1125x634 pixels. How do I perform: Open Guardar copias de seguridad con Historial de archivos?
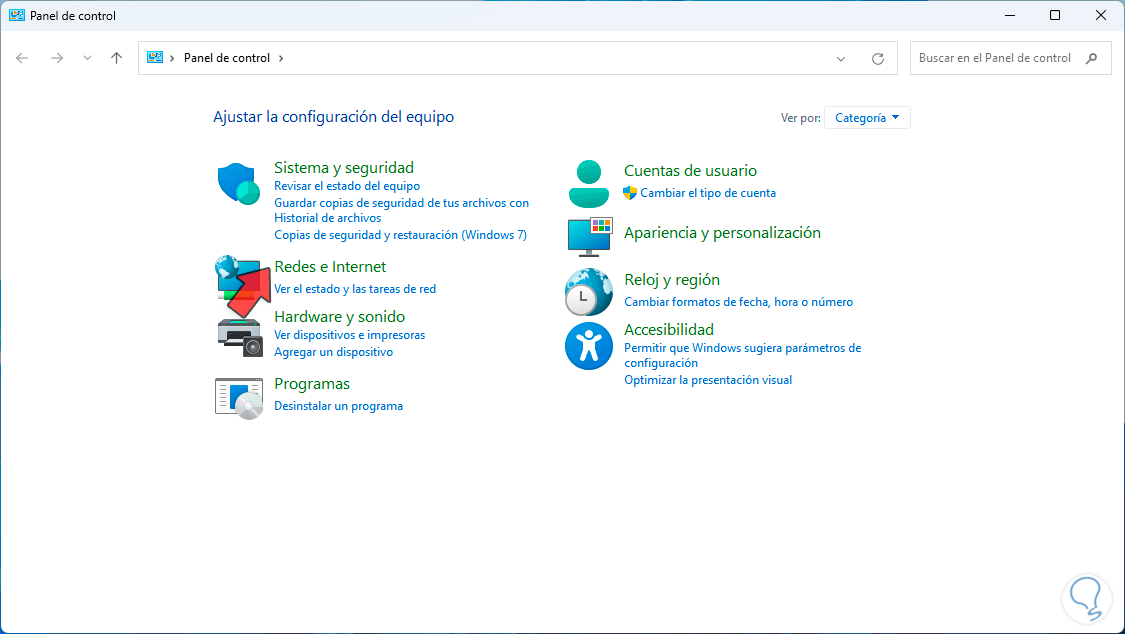[401, 210]
